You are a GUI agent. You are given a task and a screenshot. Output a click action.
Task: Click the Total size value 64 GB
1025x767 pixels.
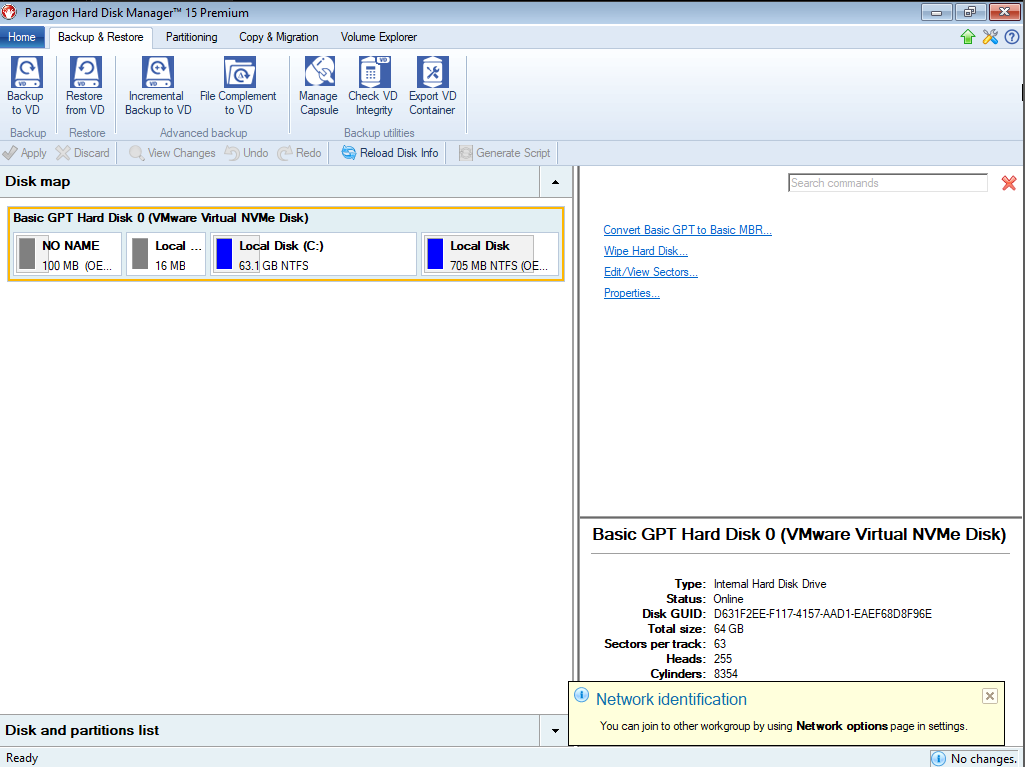728,629
